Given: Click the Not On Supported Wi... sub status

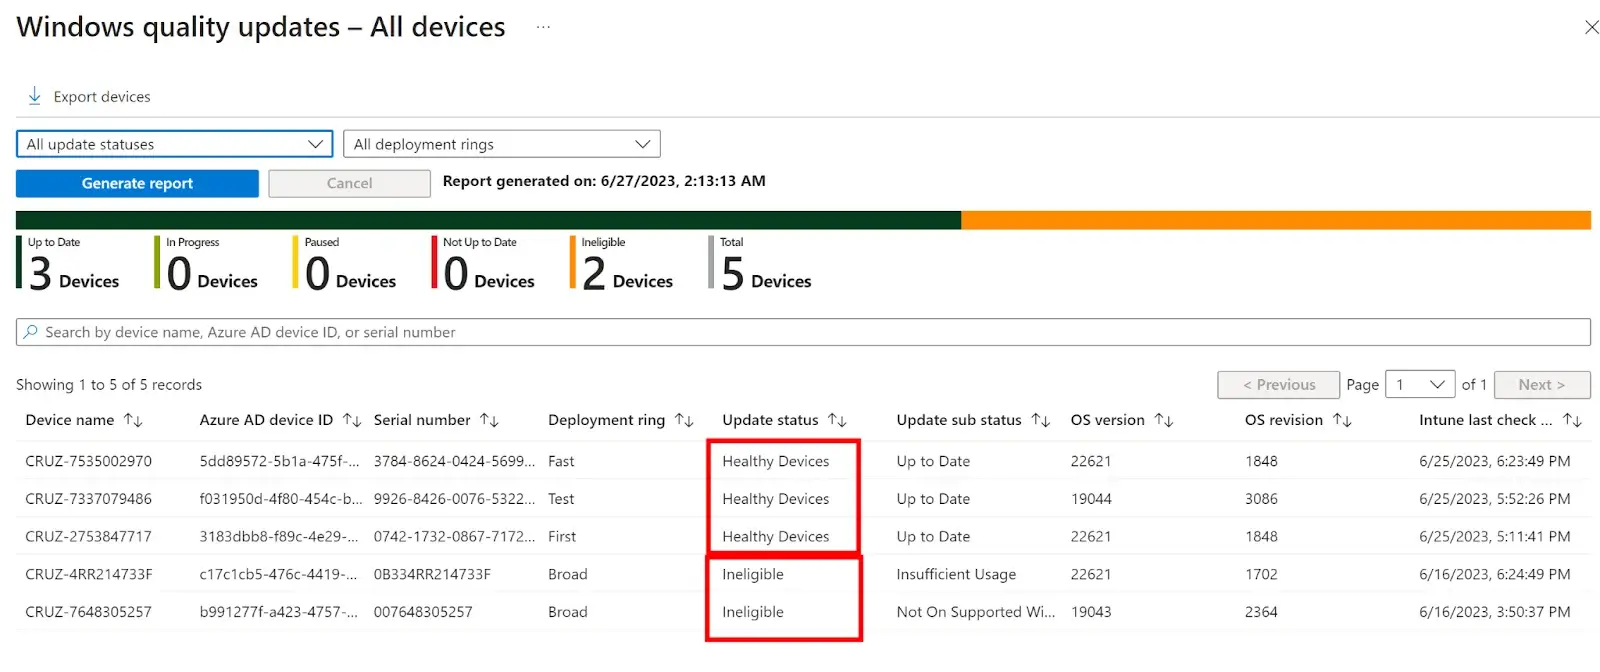Looking at the screenshot, I should click(x=975, y=612).
